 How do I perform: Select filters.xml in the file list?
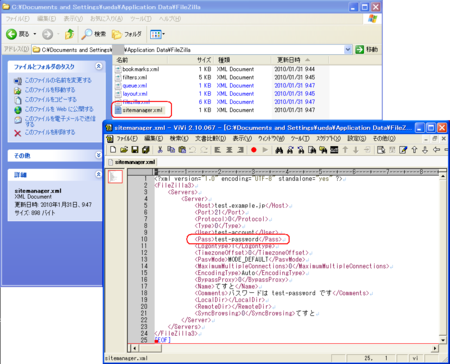(135, 77)
